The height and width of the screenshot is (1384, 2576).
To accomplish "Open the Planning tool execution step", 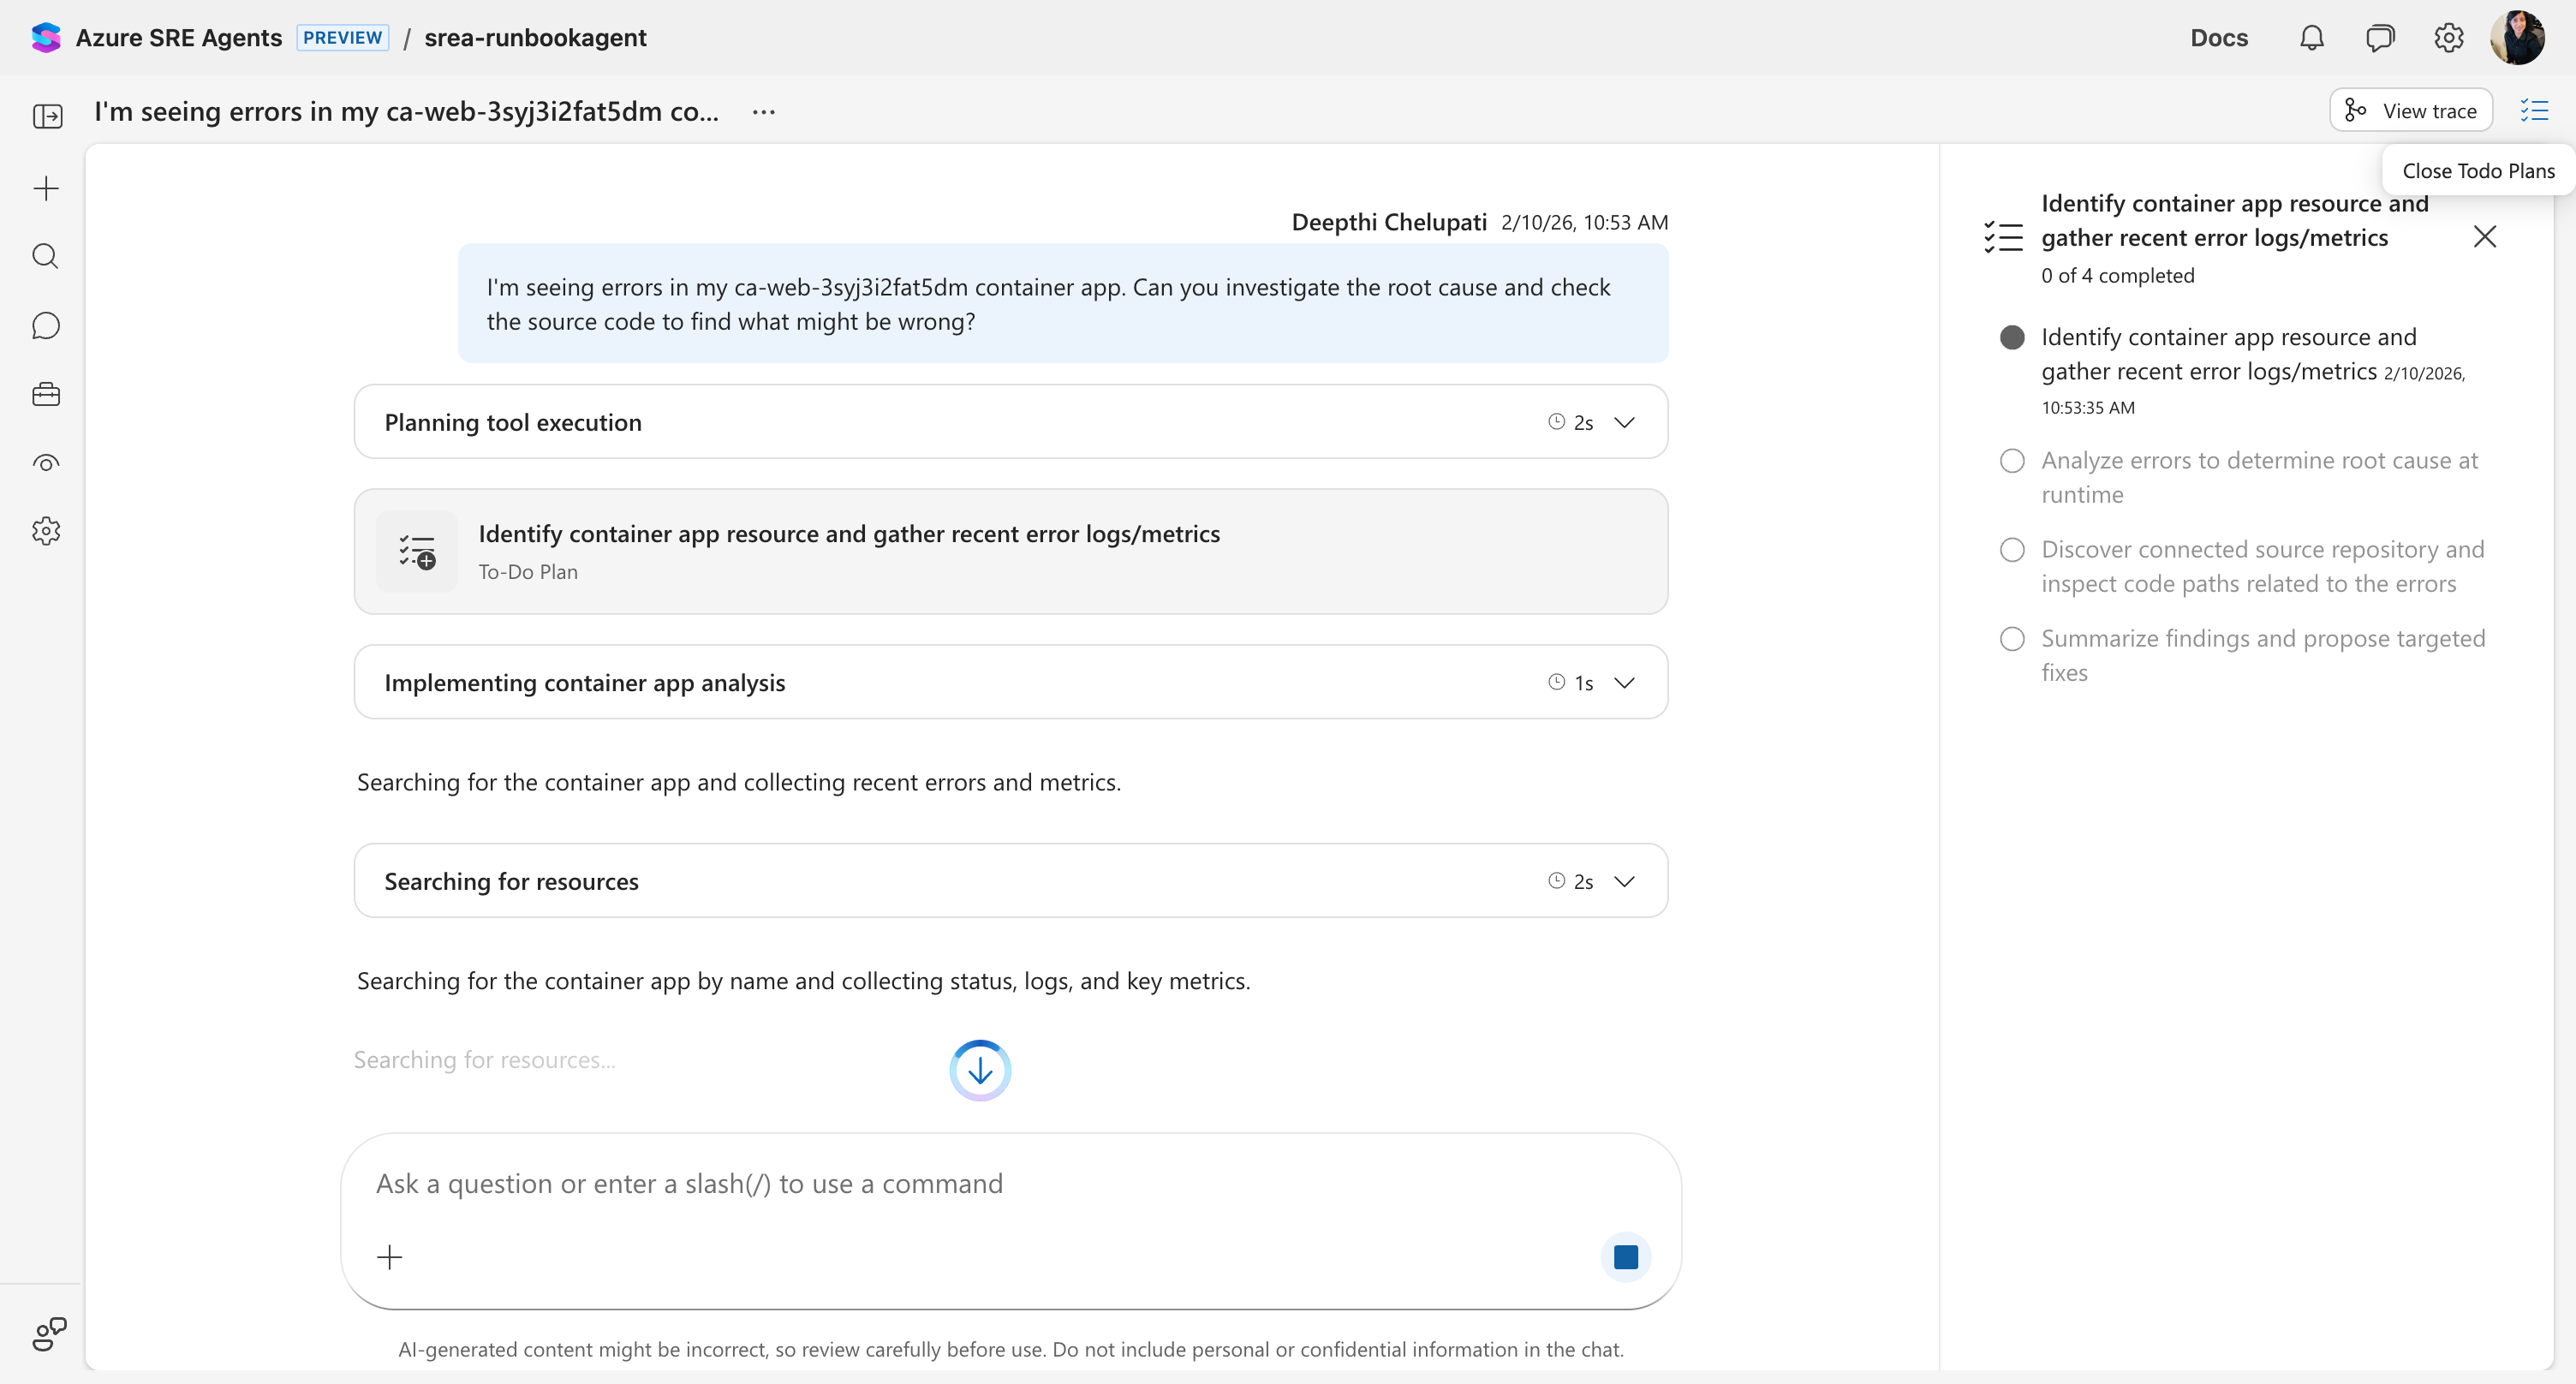I will point(1011,422).
